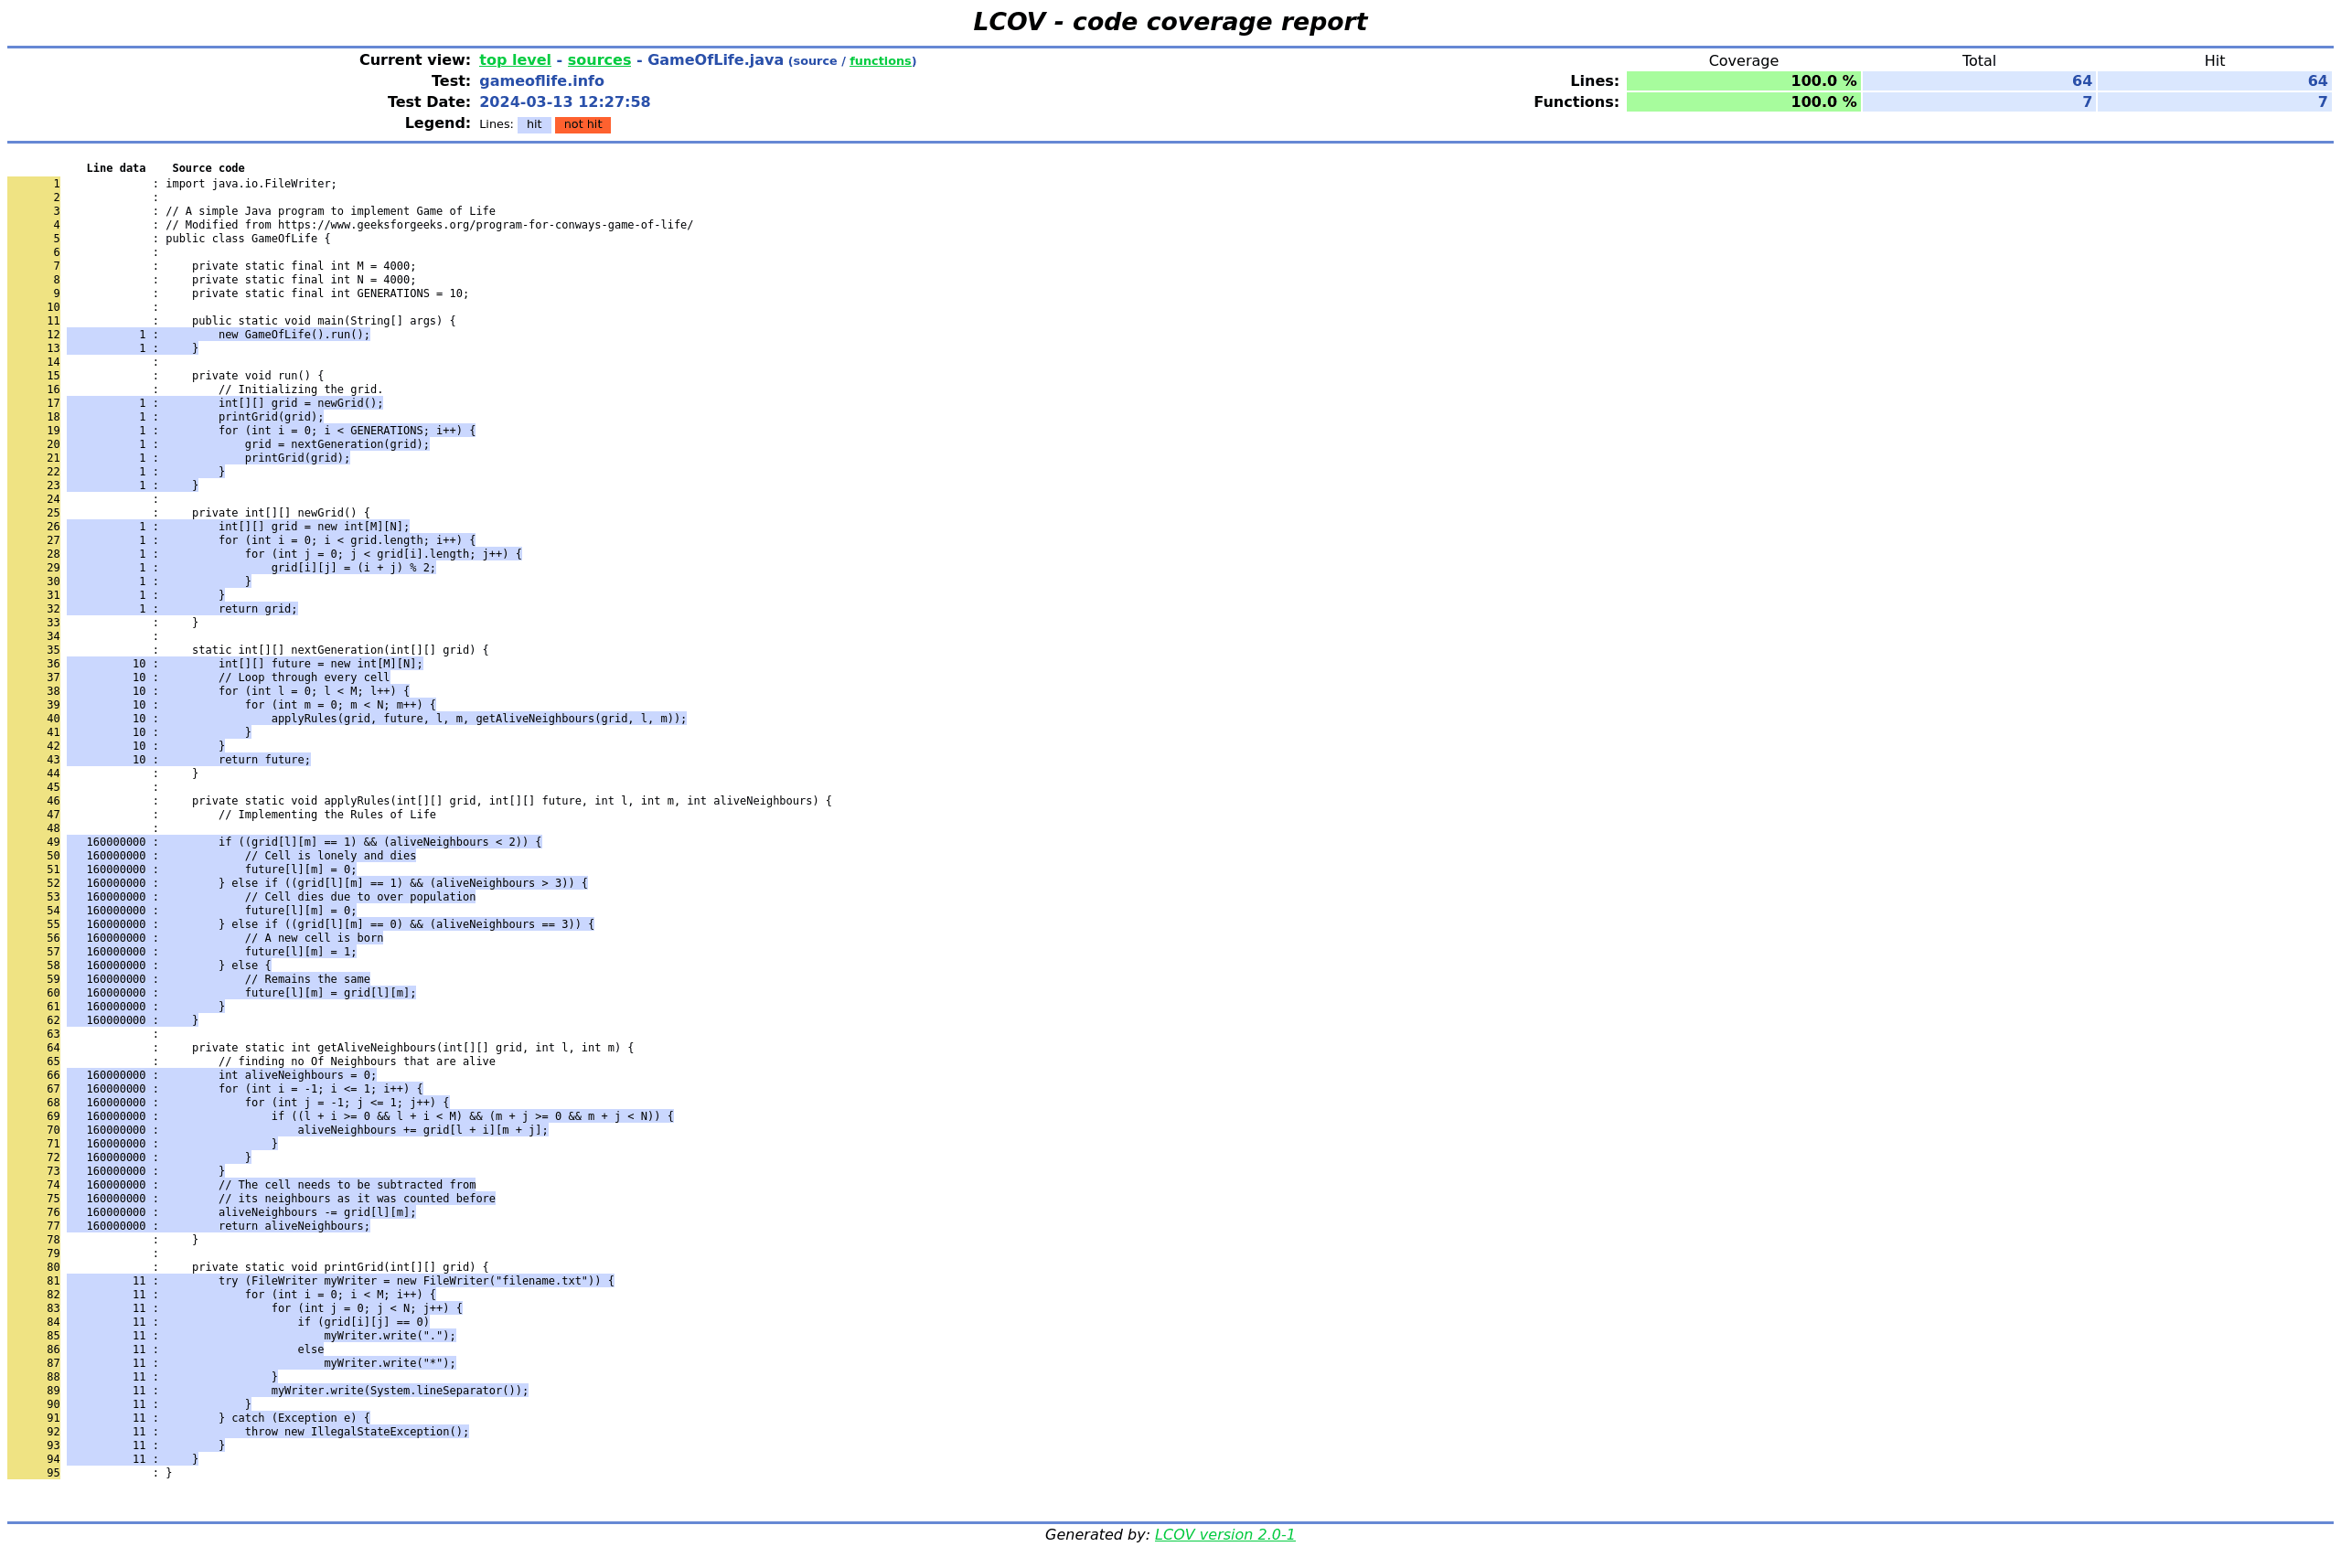Screen dimensions: 2341x1568
Task: Click the test name gameoflife.info
Action: (x=541, y=81)
